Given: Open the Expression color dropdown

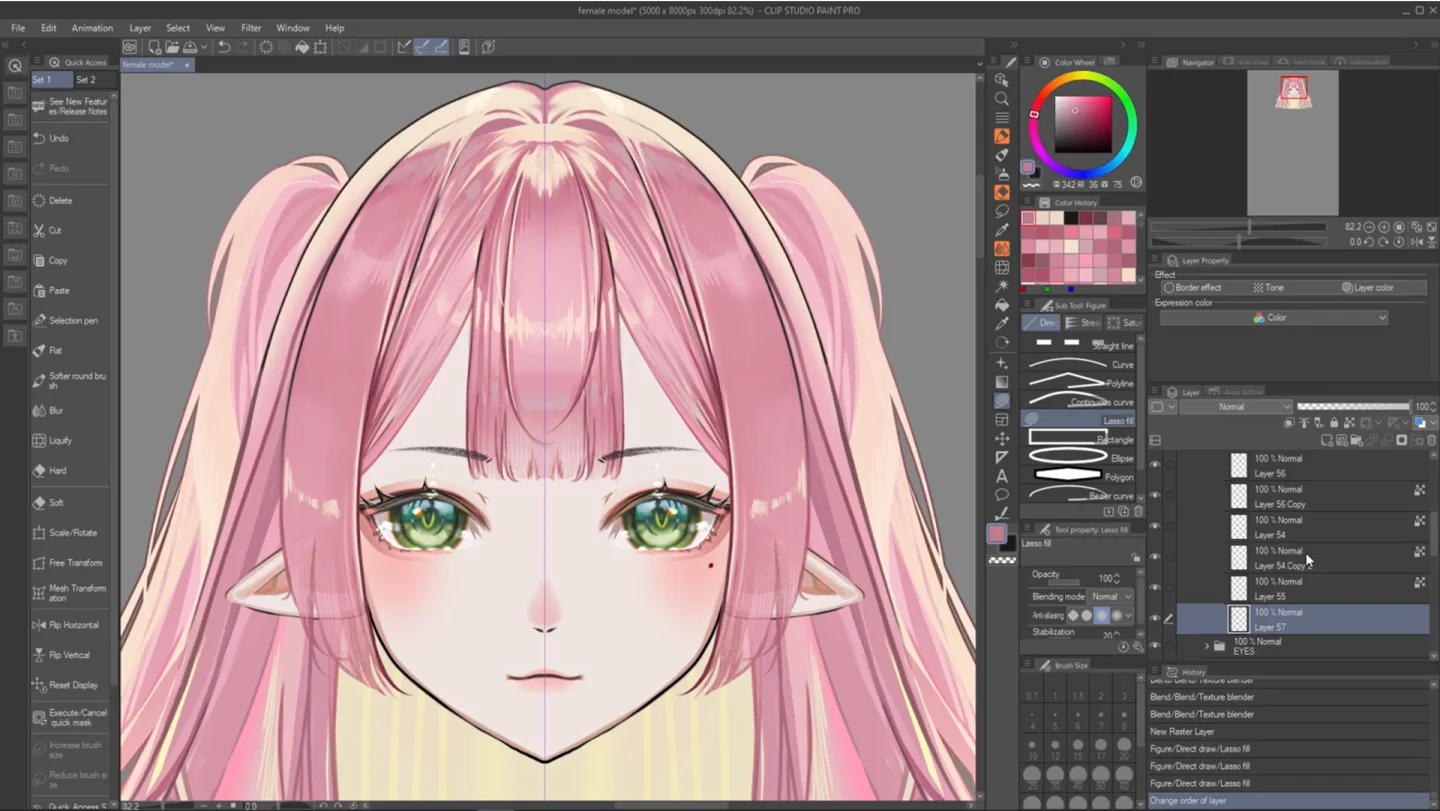Looking at the screenshot, I should (x=1273, y=318).
